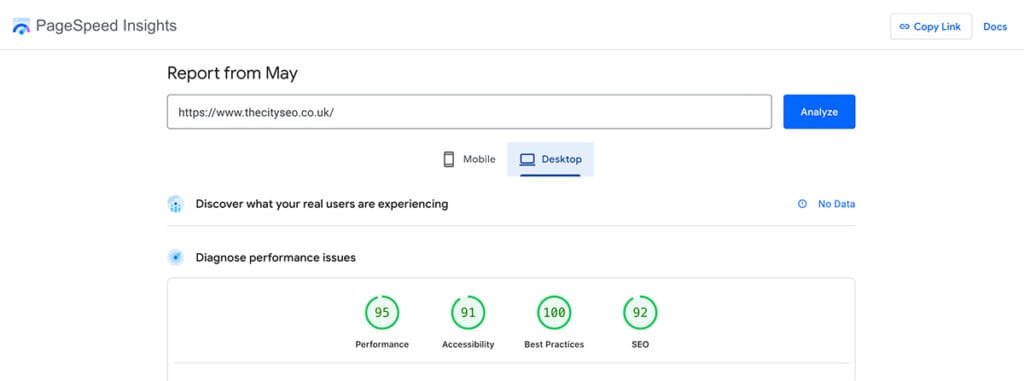Open the SEO score gauge 92
The height and width of the screenshot is (381, 1024).
(640, 312)
